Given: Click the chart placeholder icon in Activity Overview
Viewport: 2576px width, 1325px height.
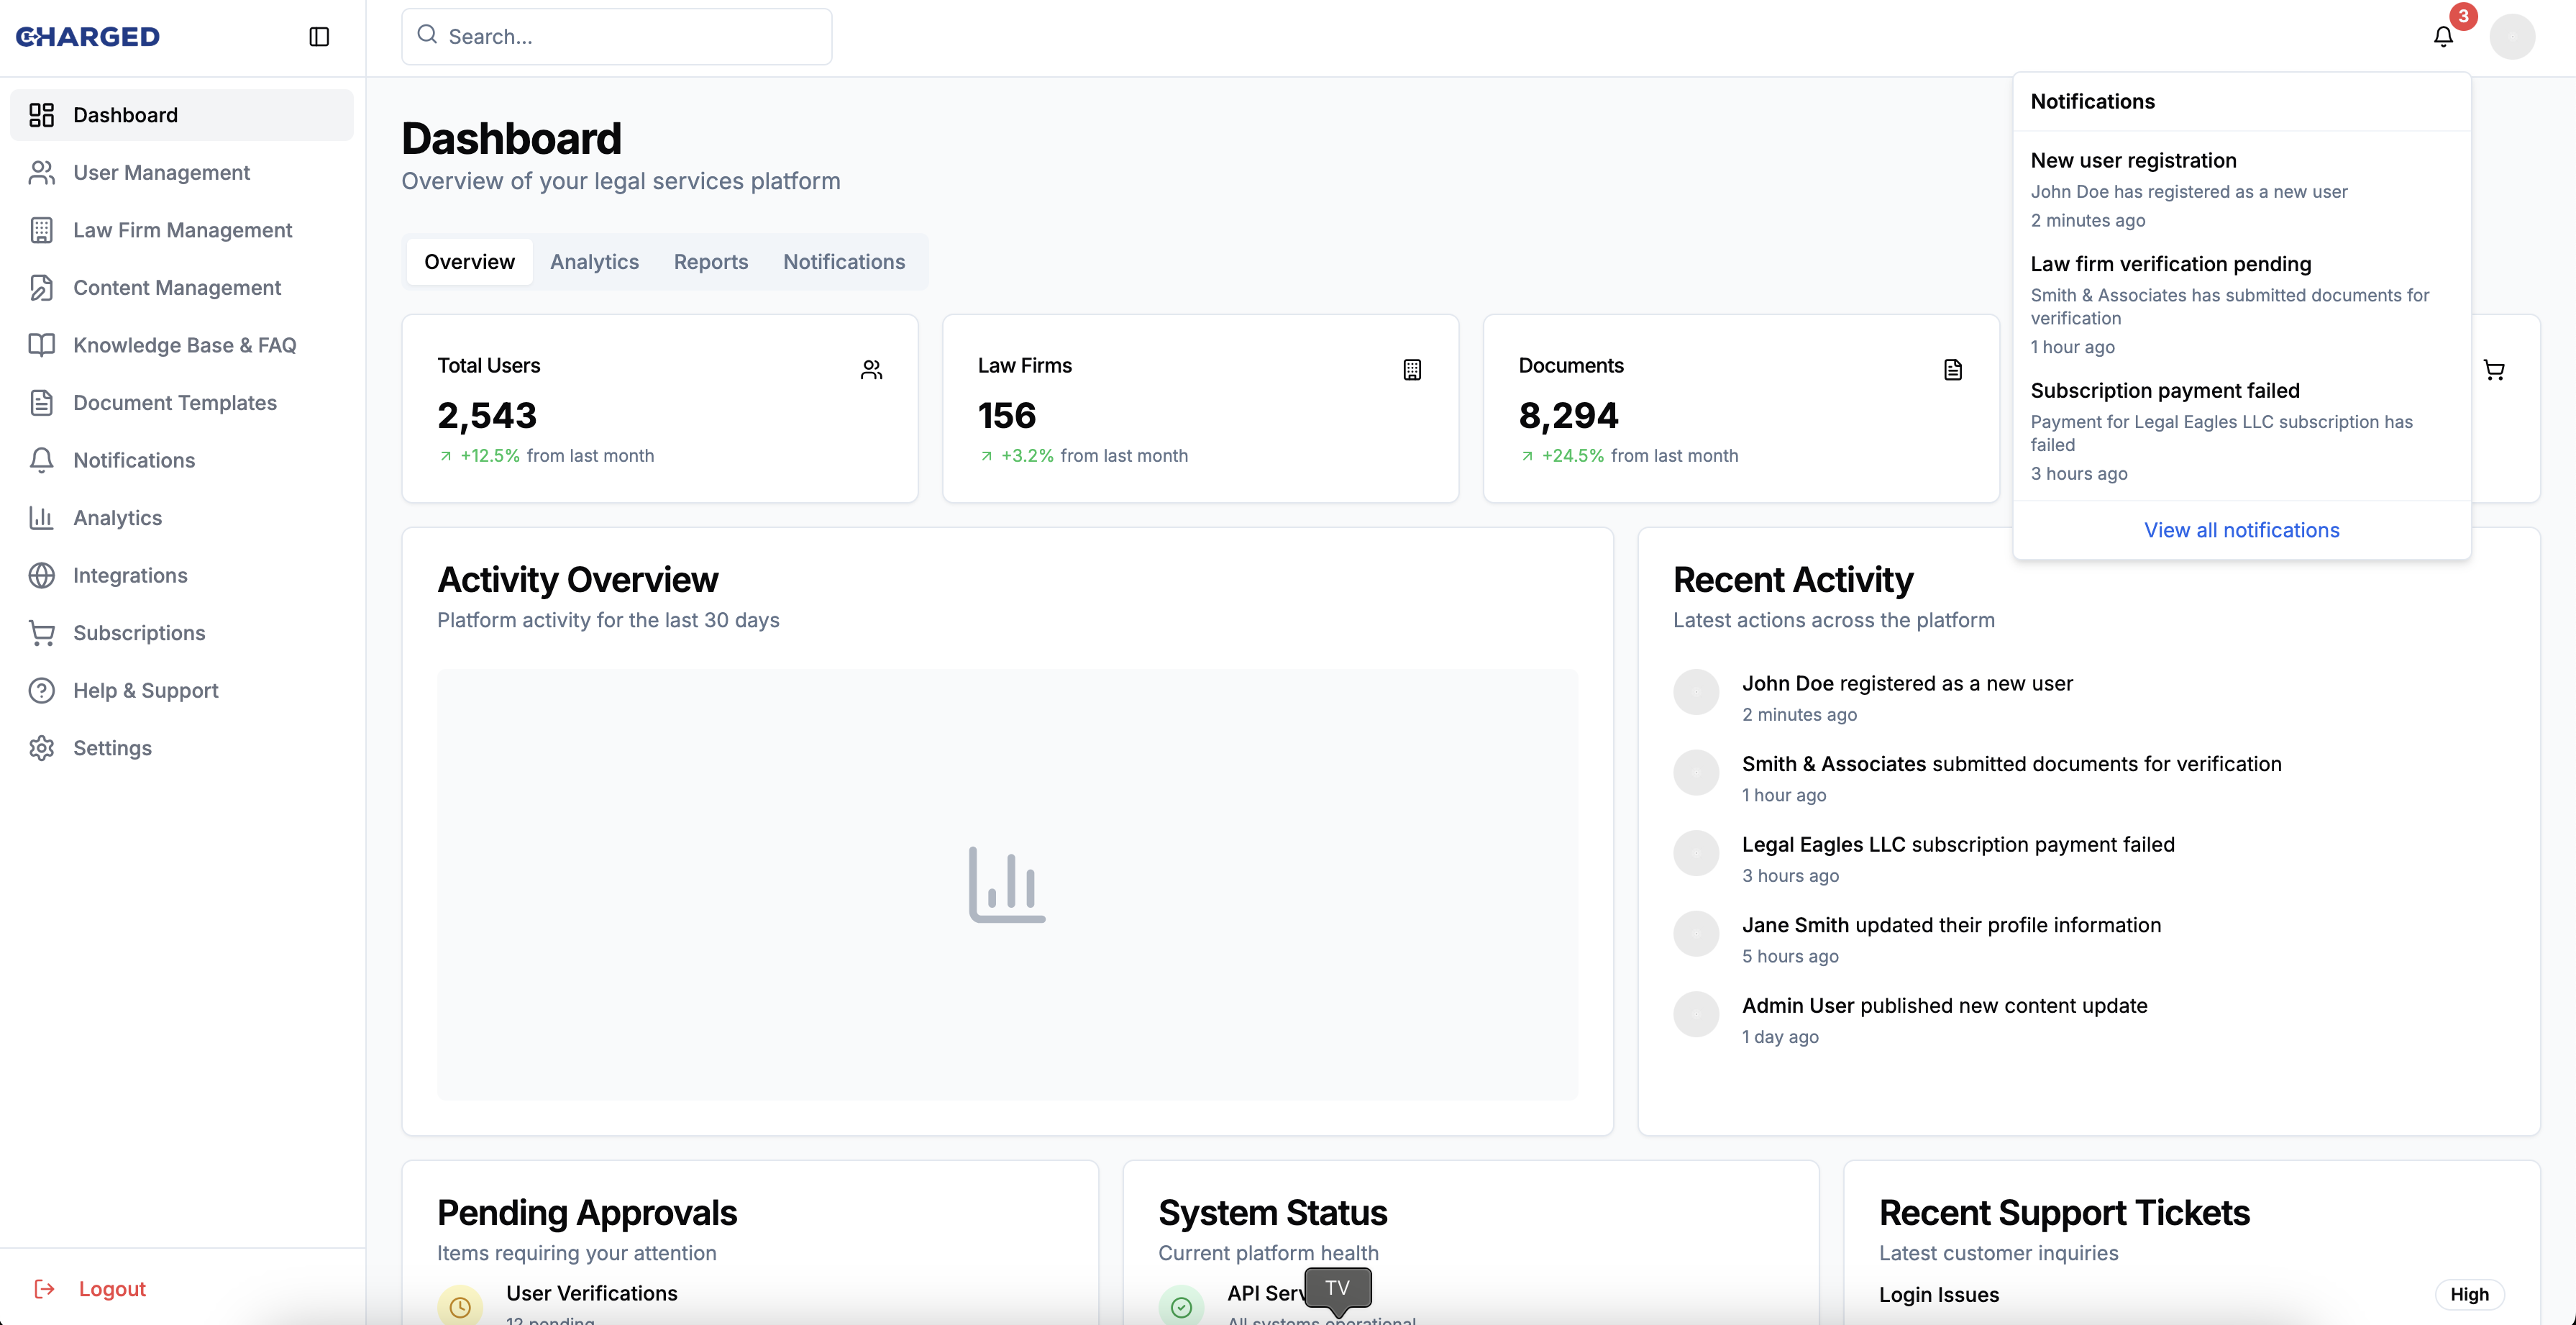Looking at the screenshot, I should pyautogui.click(x=1007, y=885).
